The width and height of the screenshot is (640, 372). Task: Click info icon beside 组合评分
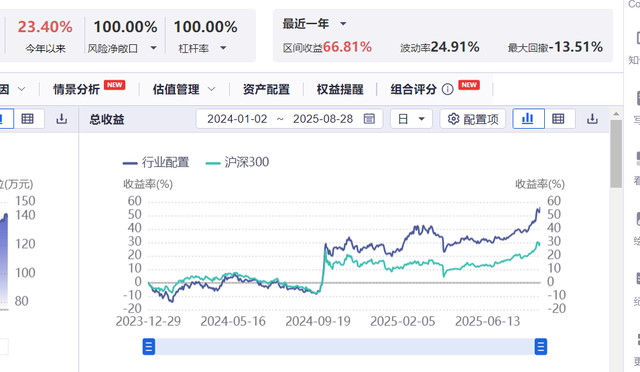(x=448, y=89)
